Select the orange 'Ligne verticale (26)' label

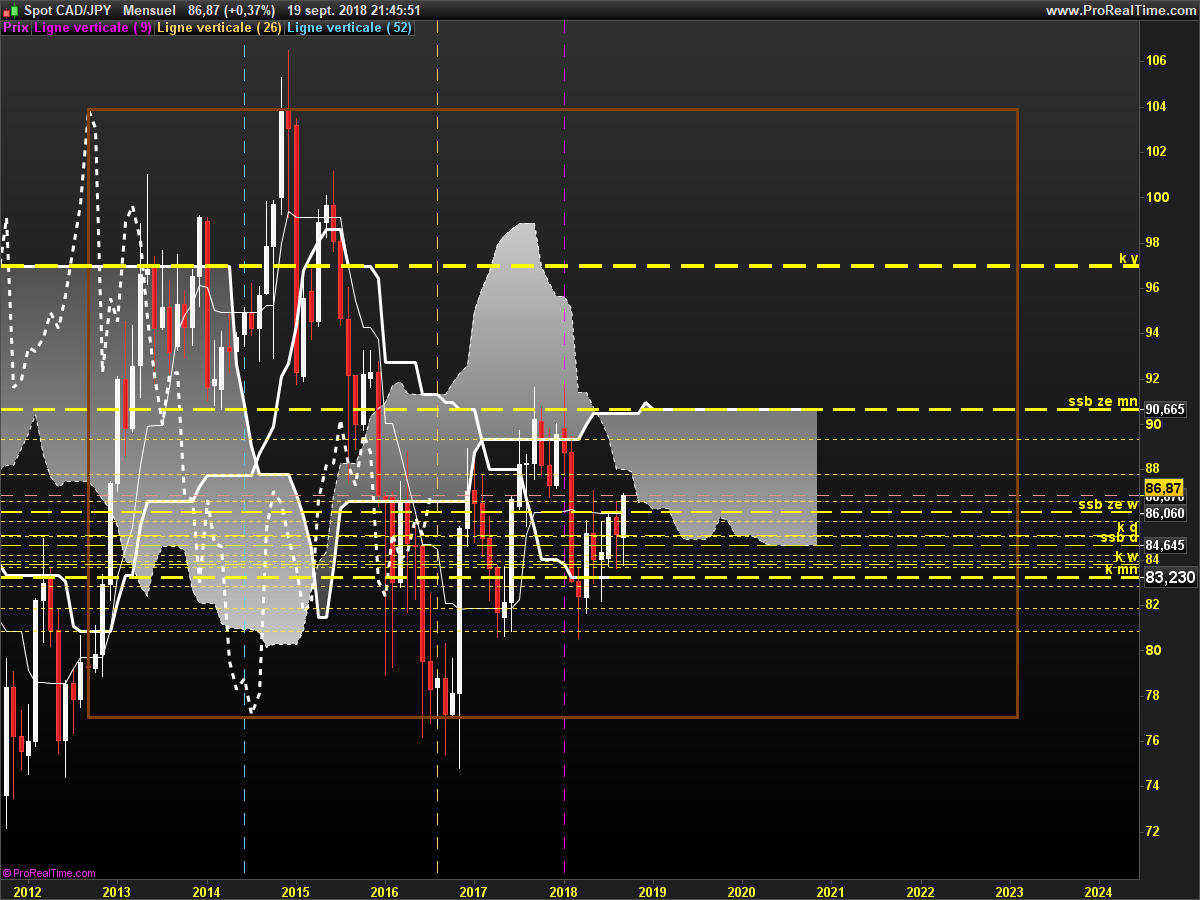point(219,28)
